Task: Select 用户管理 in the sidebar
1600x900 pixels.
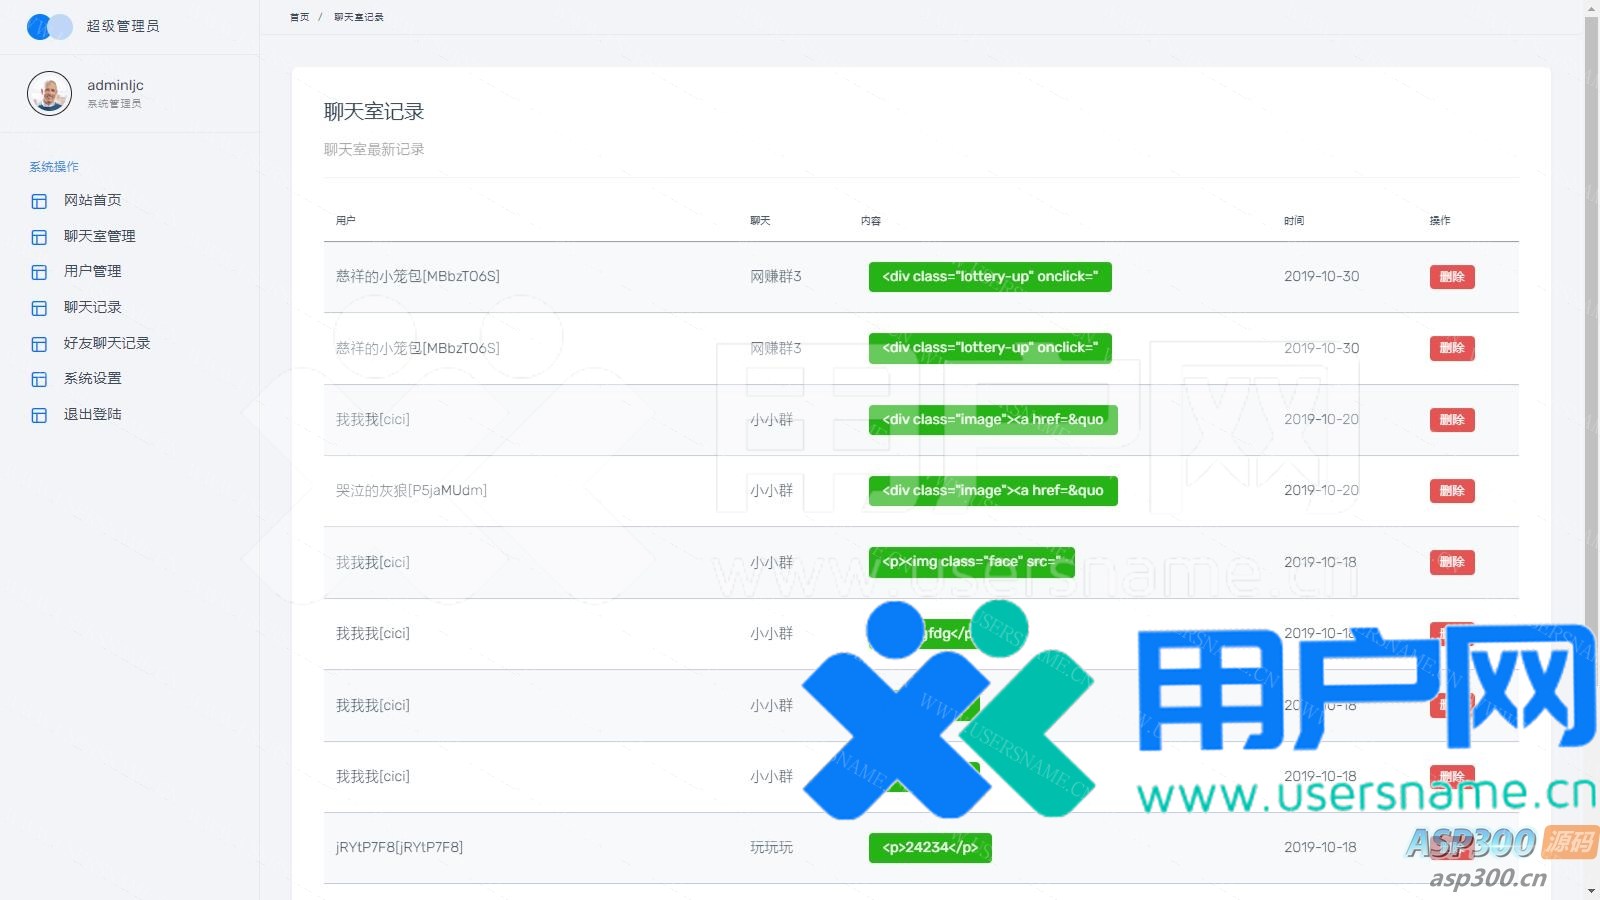Action: click(92, 271)
